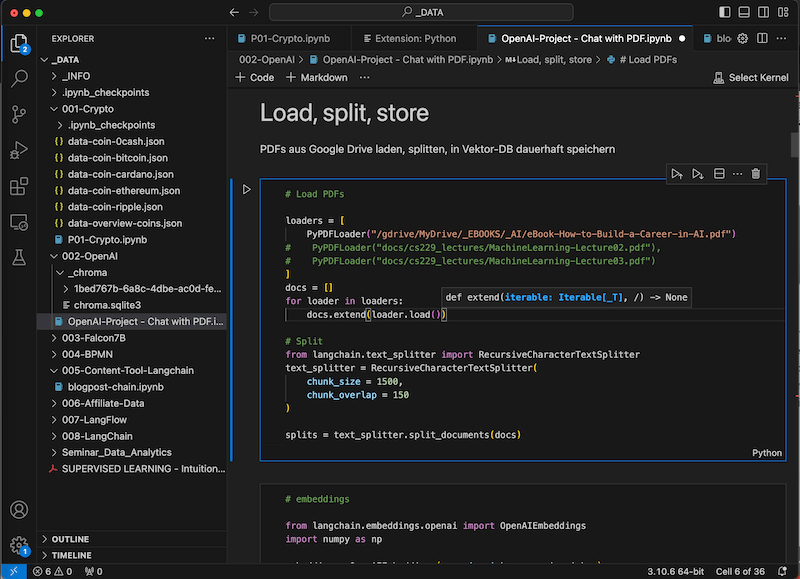Open more cell actions with the ellipsis
Viewport: 800px width, 579px height.
737,174
